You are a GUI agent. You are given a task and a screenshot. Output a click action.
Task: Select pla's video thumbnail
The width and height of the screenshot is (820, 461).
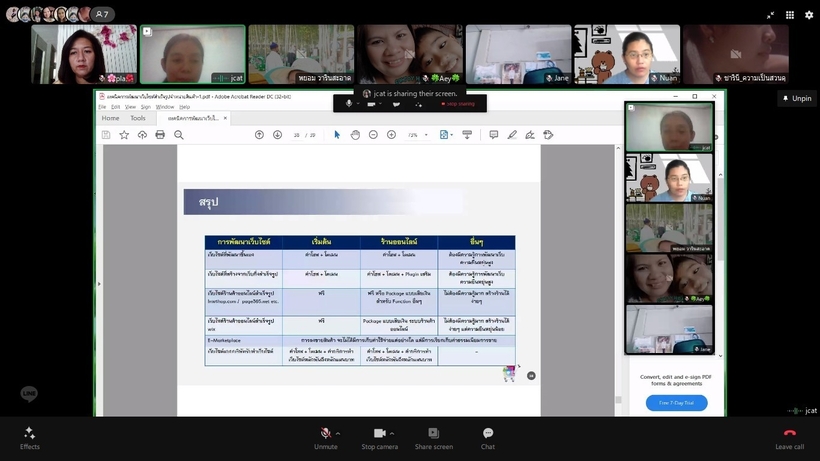84,54
